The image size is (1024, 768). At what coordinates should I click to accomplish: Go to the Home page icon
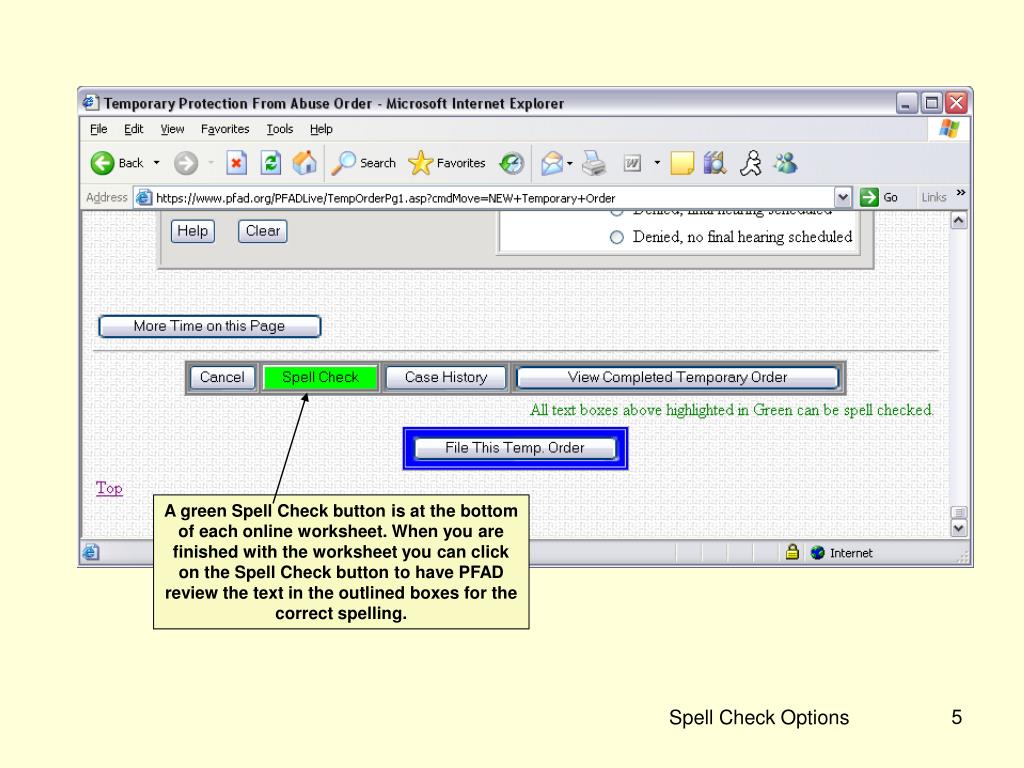pyautogui.click(x=304, y=163)
